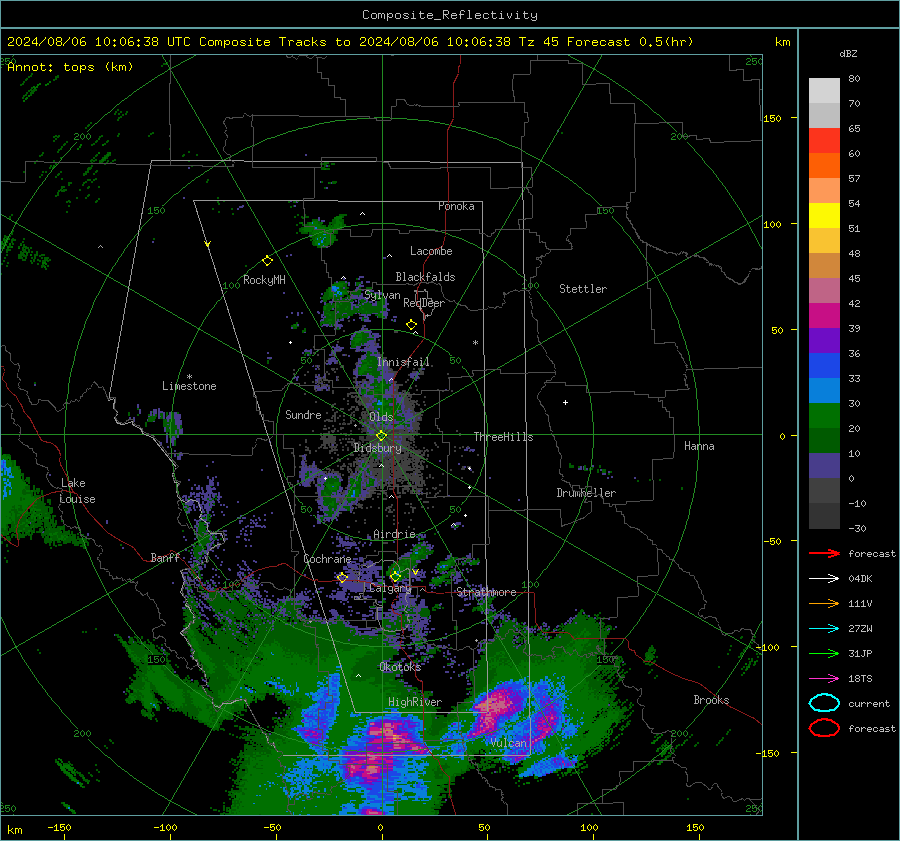This screenshot has height=841, width=900.
Task: Click the UTC Composite Tracks timestamp header
Action: tap(350, 42)
